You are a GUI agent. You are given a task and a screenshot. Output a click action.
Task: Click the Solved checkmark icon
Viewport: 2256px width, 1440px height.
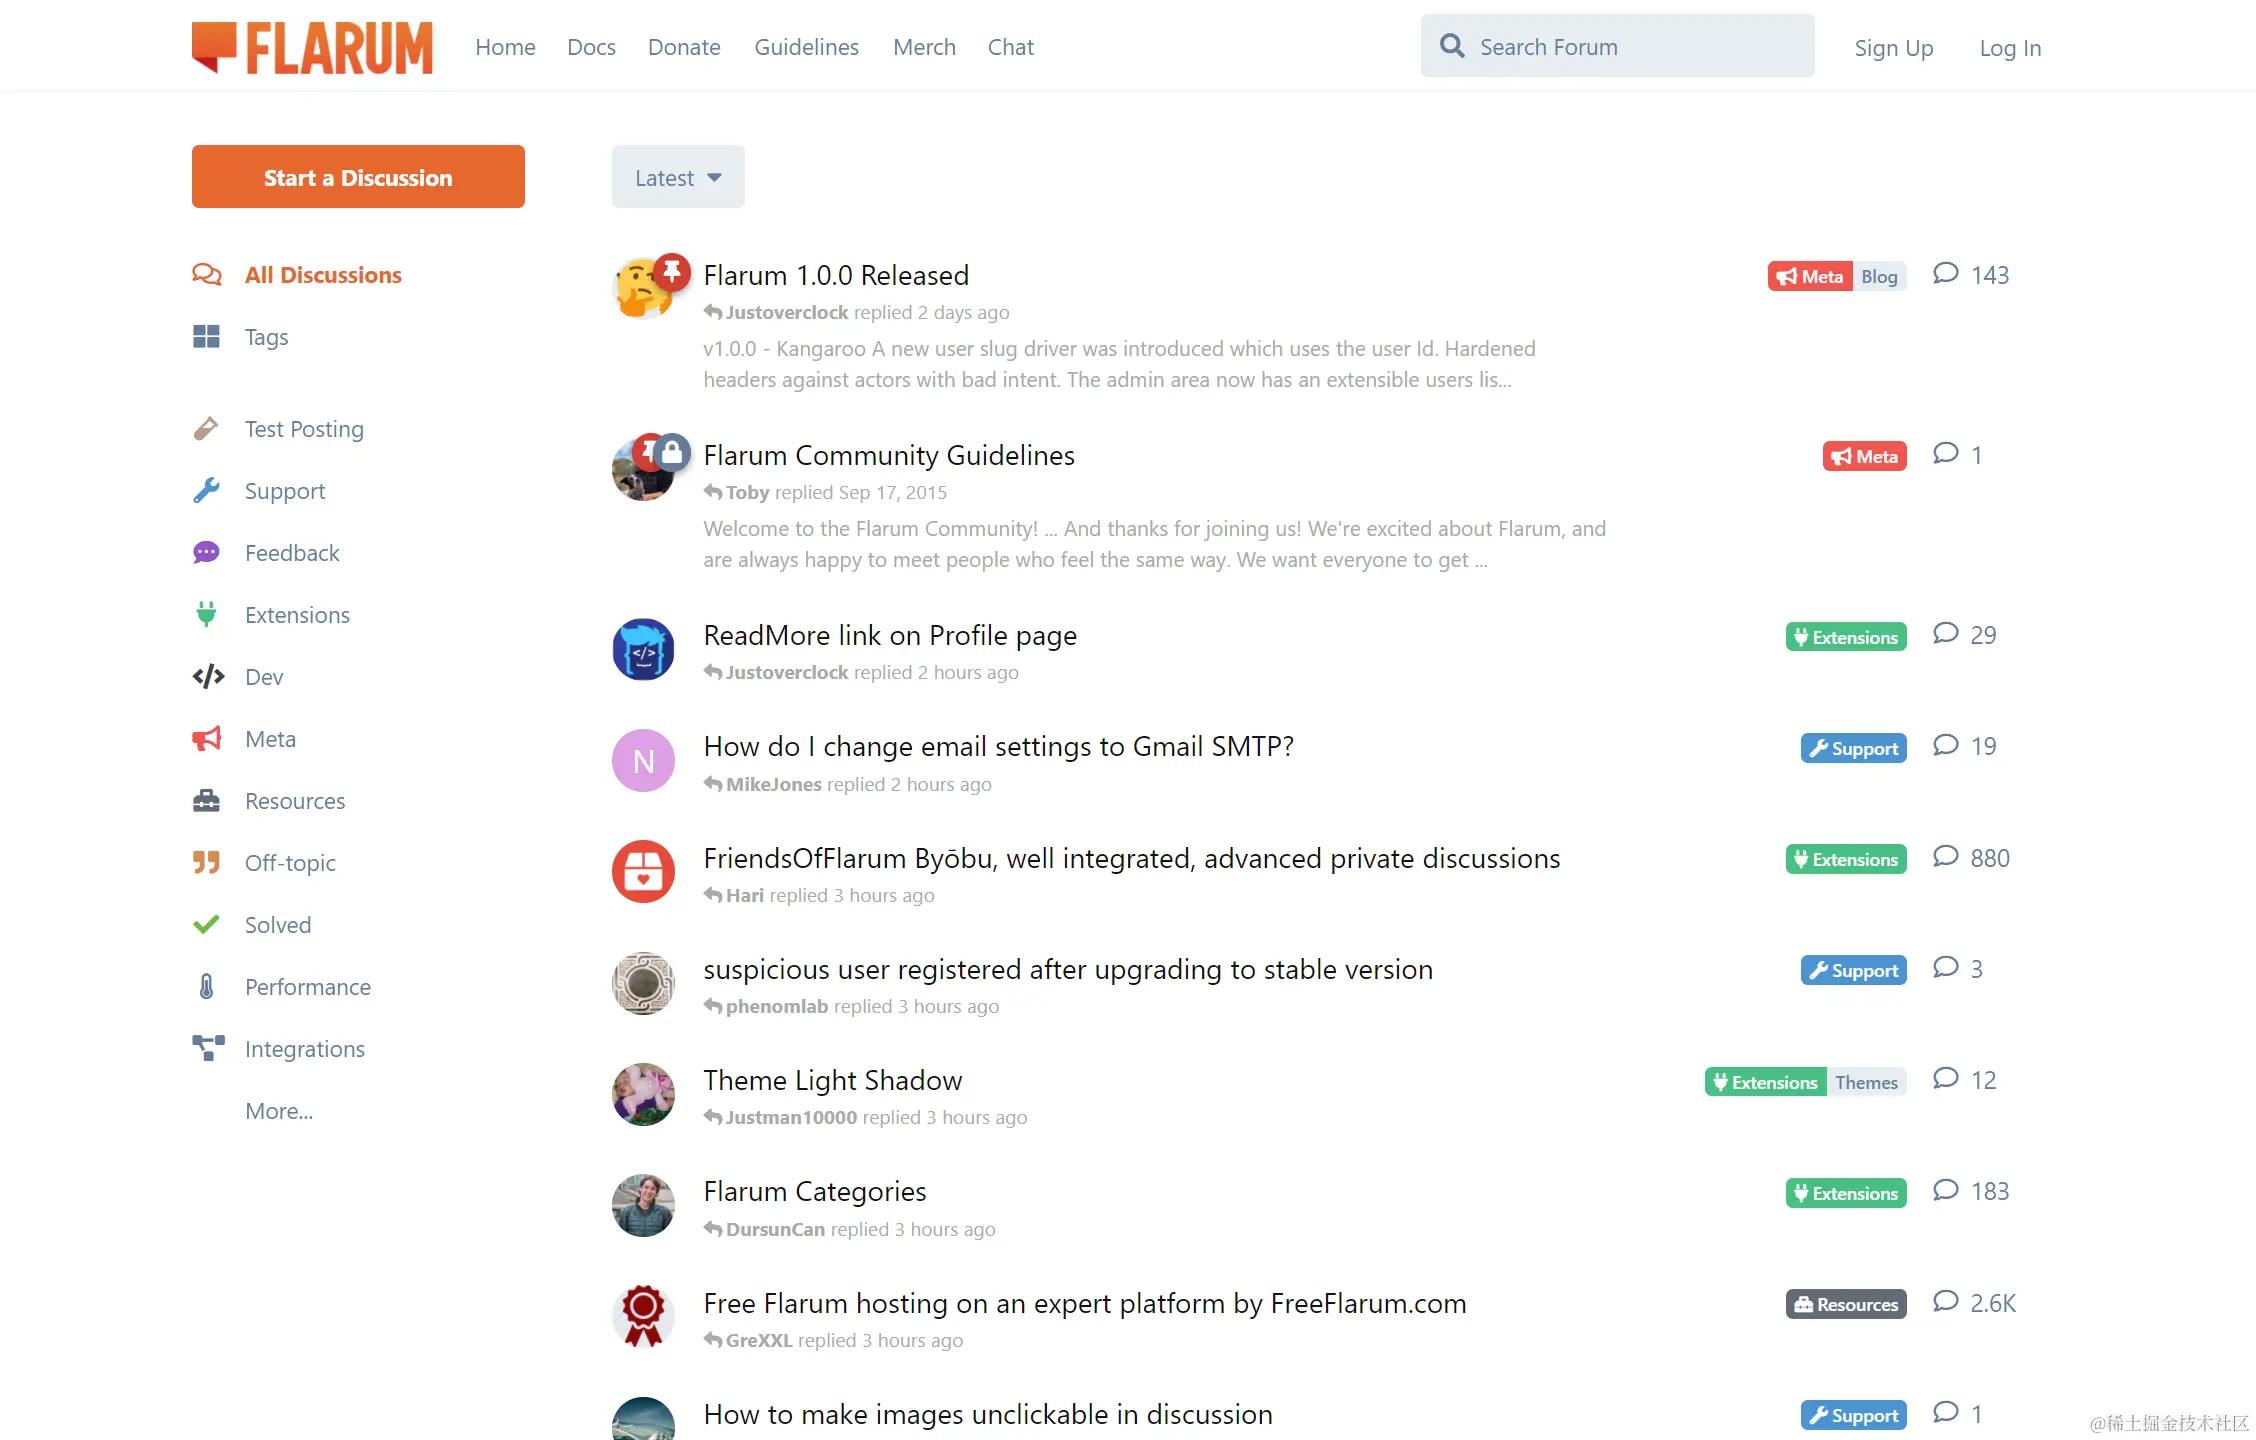click(206, 925)
